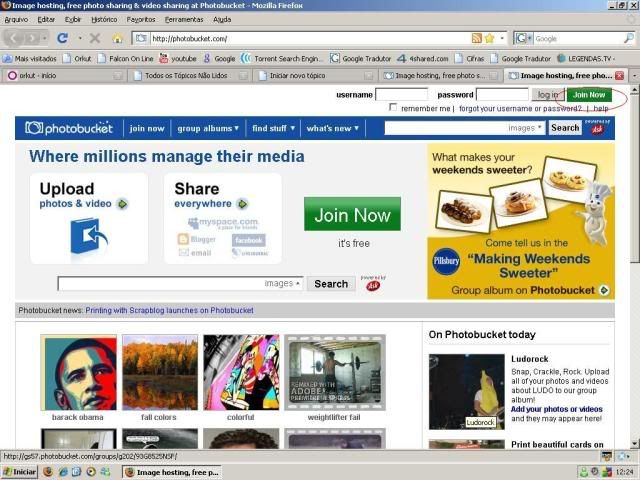
Task: Click the Facebook share logo
Action: click(x=249, y=240)
